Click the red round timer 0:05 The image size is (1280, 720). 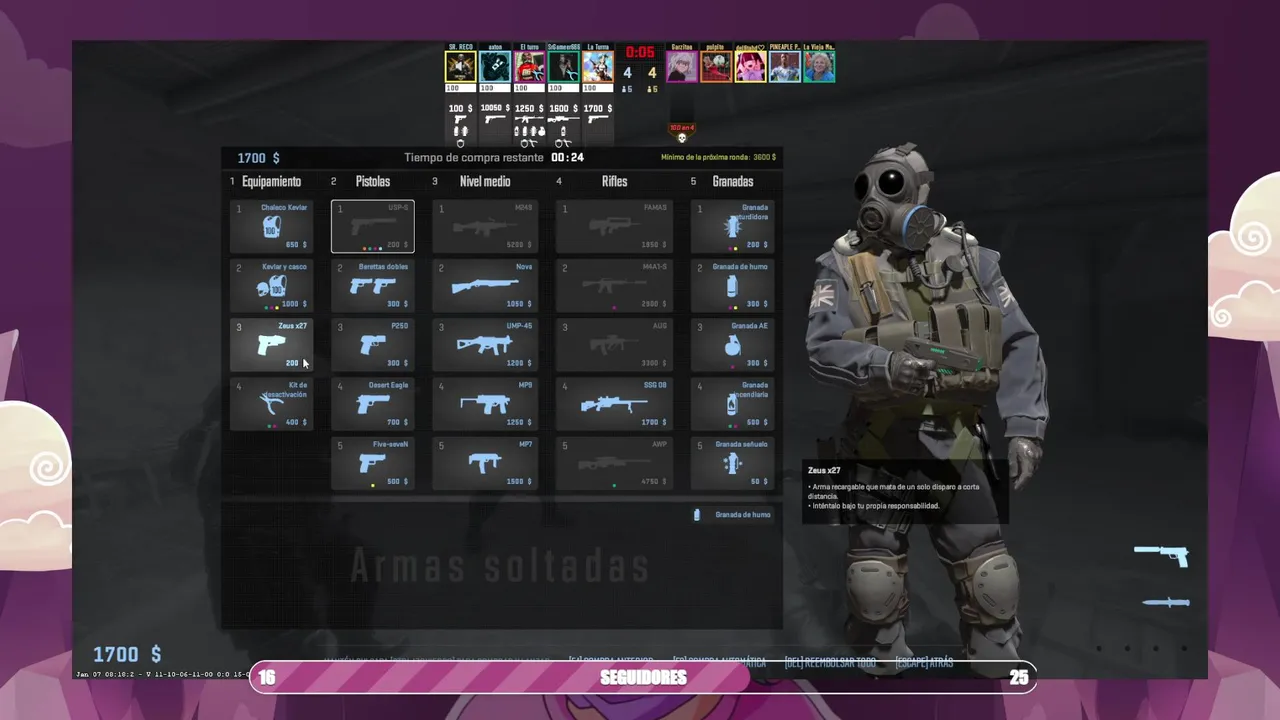point(640,53)
